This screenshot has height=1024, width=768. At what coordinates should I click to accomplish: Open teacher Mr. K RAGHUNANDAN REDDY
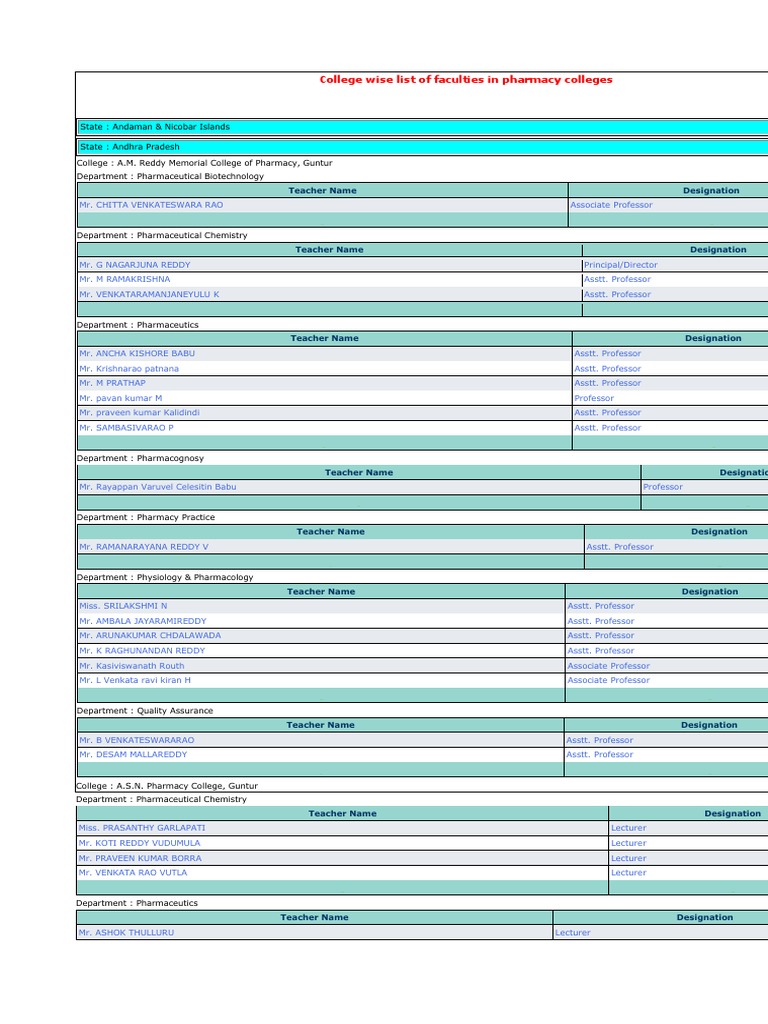[x=142, y=651]
